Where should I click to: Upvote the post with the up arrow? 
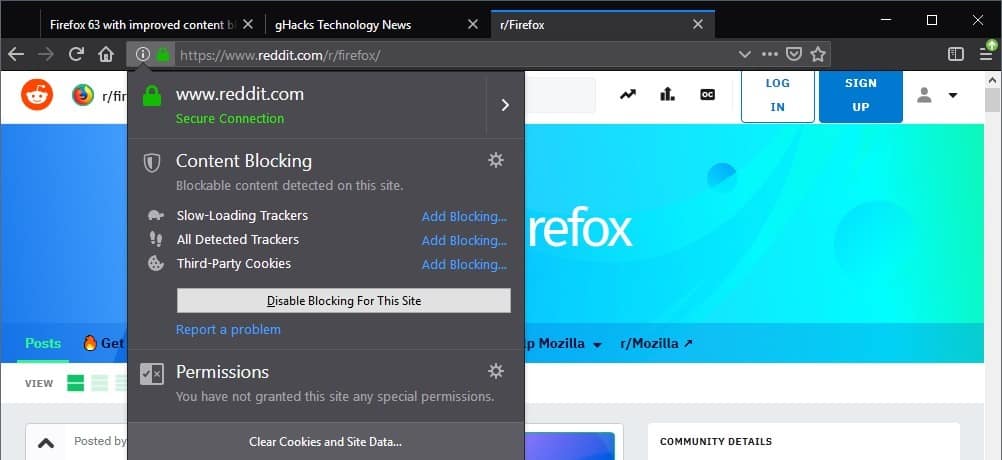click(46, 443)
